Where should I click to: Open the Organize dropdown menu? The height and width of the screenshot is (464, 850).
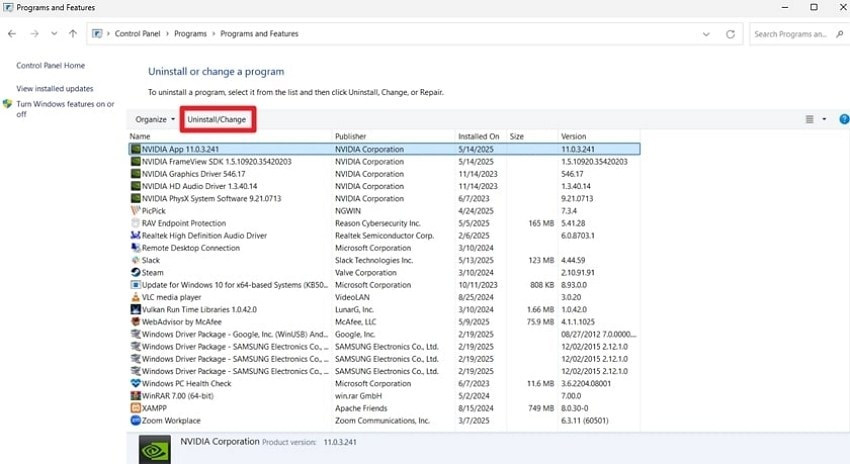[x=155, y=119]
